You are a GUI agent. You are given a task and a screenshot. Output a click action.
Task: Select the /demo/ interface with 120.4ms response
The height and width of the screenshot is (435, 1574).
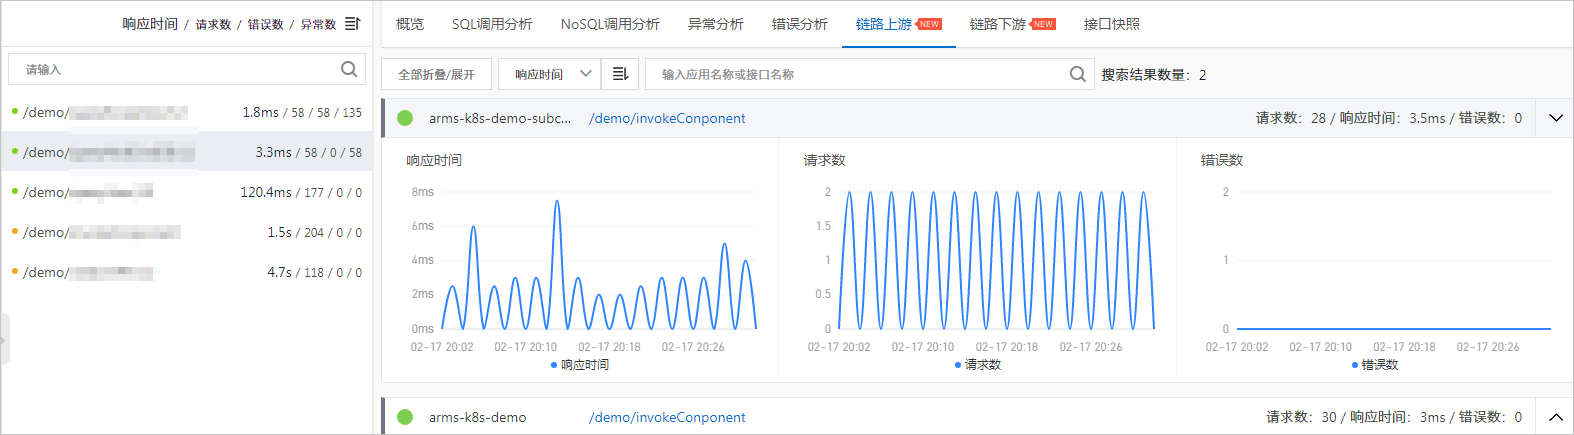186,192
